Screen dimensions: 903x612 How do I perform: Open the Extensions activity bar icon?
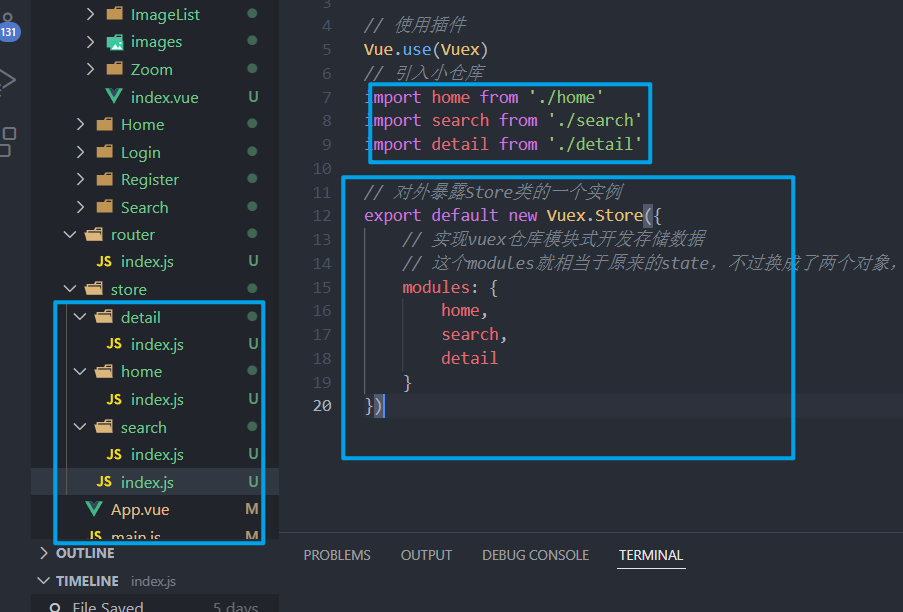point(7,142)
